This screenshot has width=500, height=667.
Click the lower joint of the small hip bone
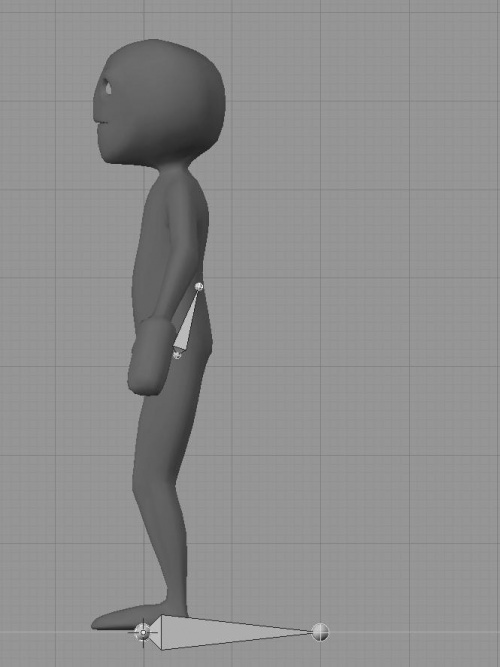(x=177, y=353)
